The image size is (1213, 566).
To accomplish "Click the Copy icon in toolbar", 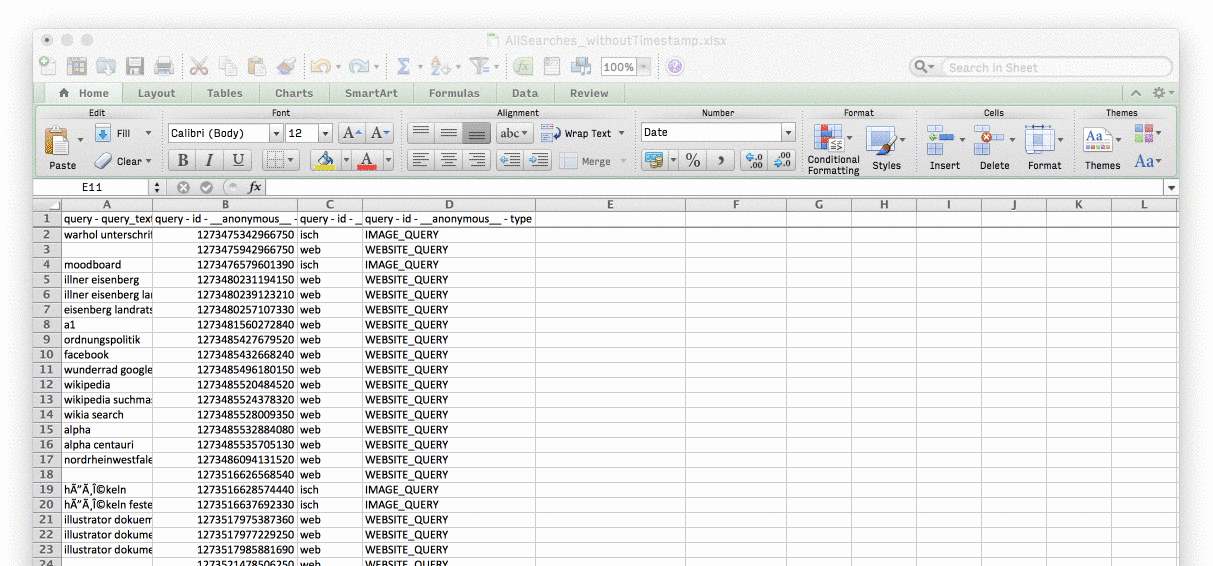I will click(x=228, y=67).
